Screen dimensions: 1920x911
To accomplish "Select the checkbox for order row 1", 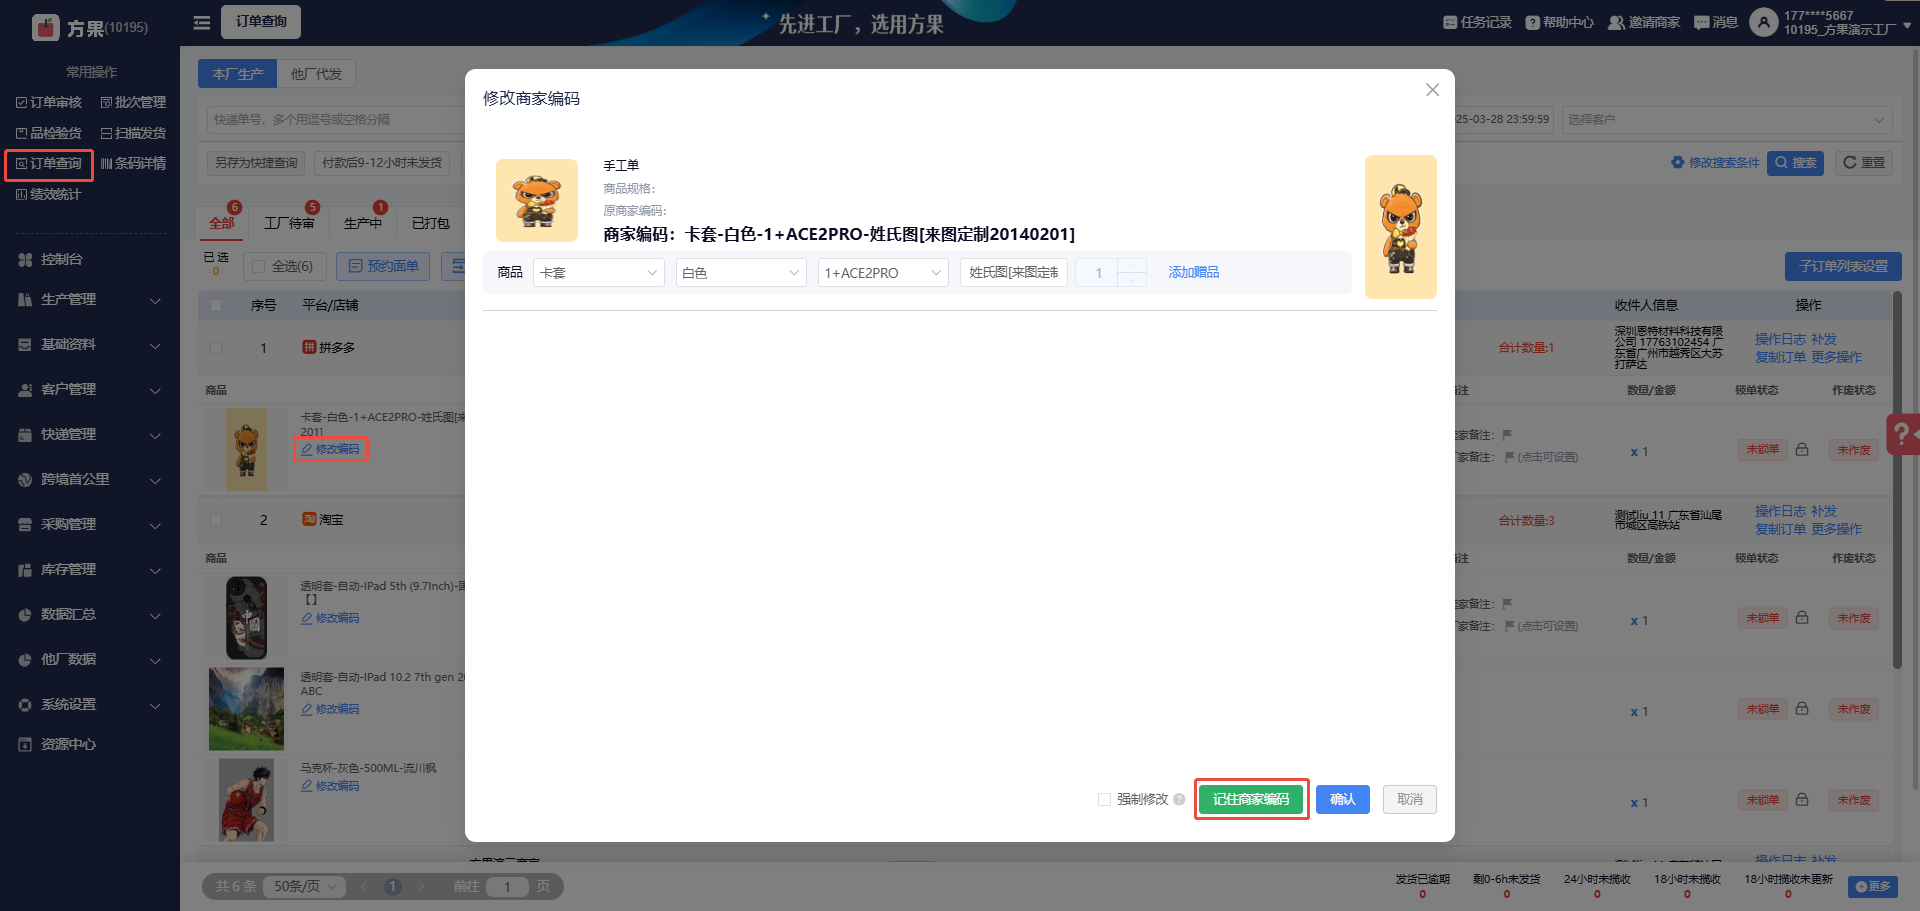I will coord(216,348).
